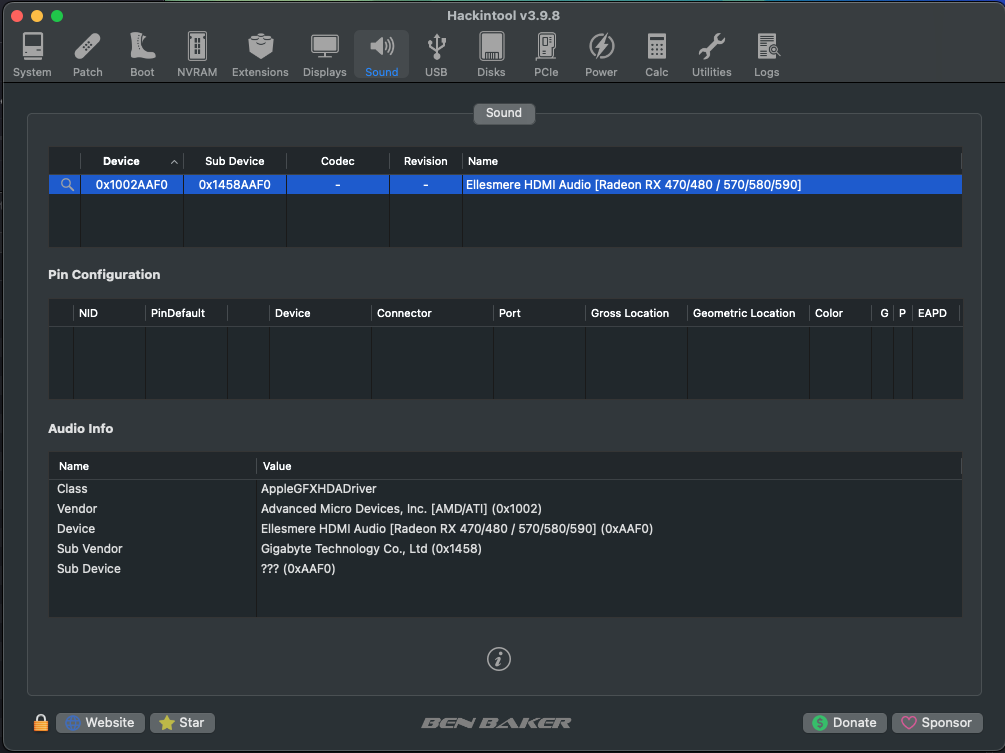Viewport: 1005px width, 753px height.
Task: Open the NVRAM section
Action: (x=197, y=54)
